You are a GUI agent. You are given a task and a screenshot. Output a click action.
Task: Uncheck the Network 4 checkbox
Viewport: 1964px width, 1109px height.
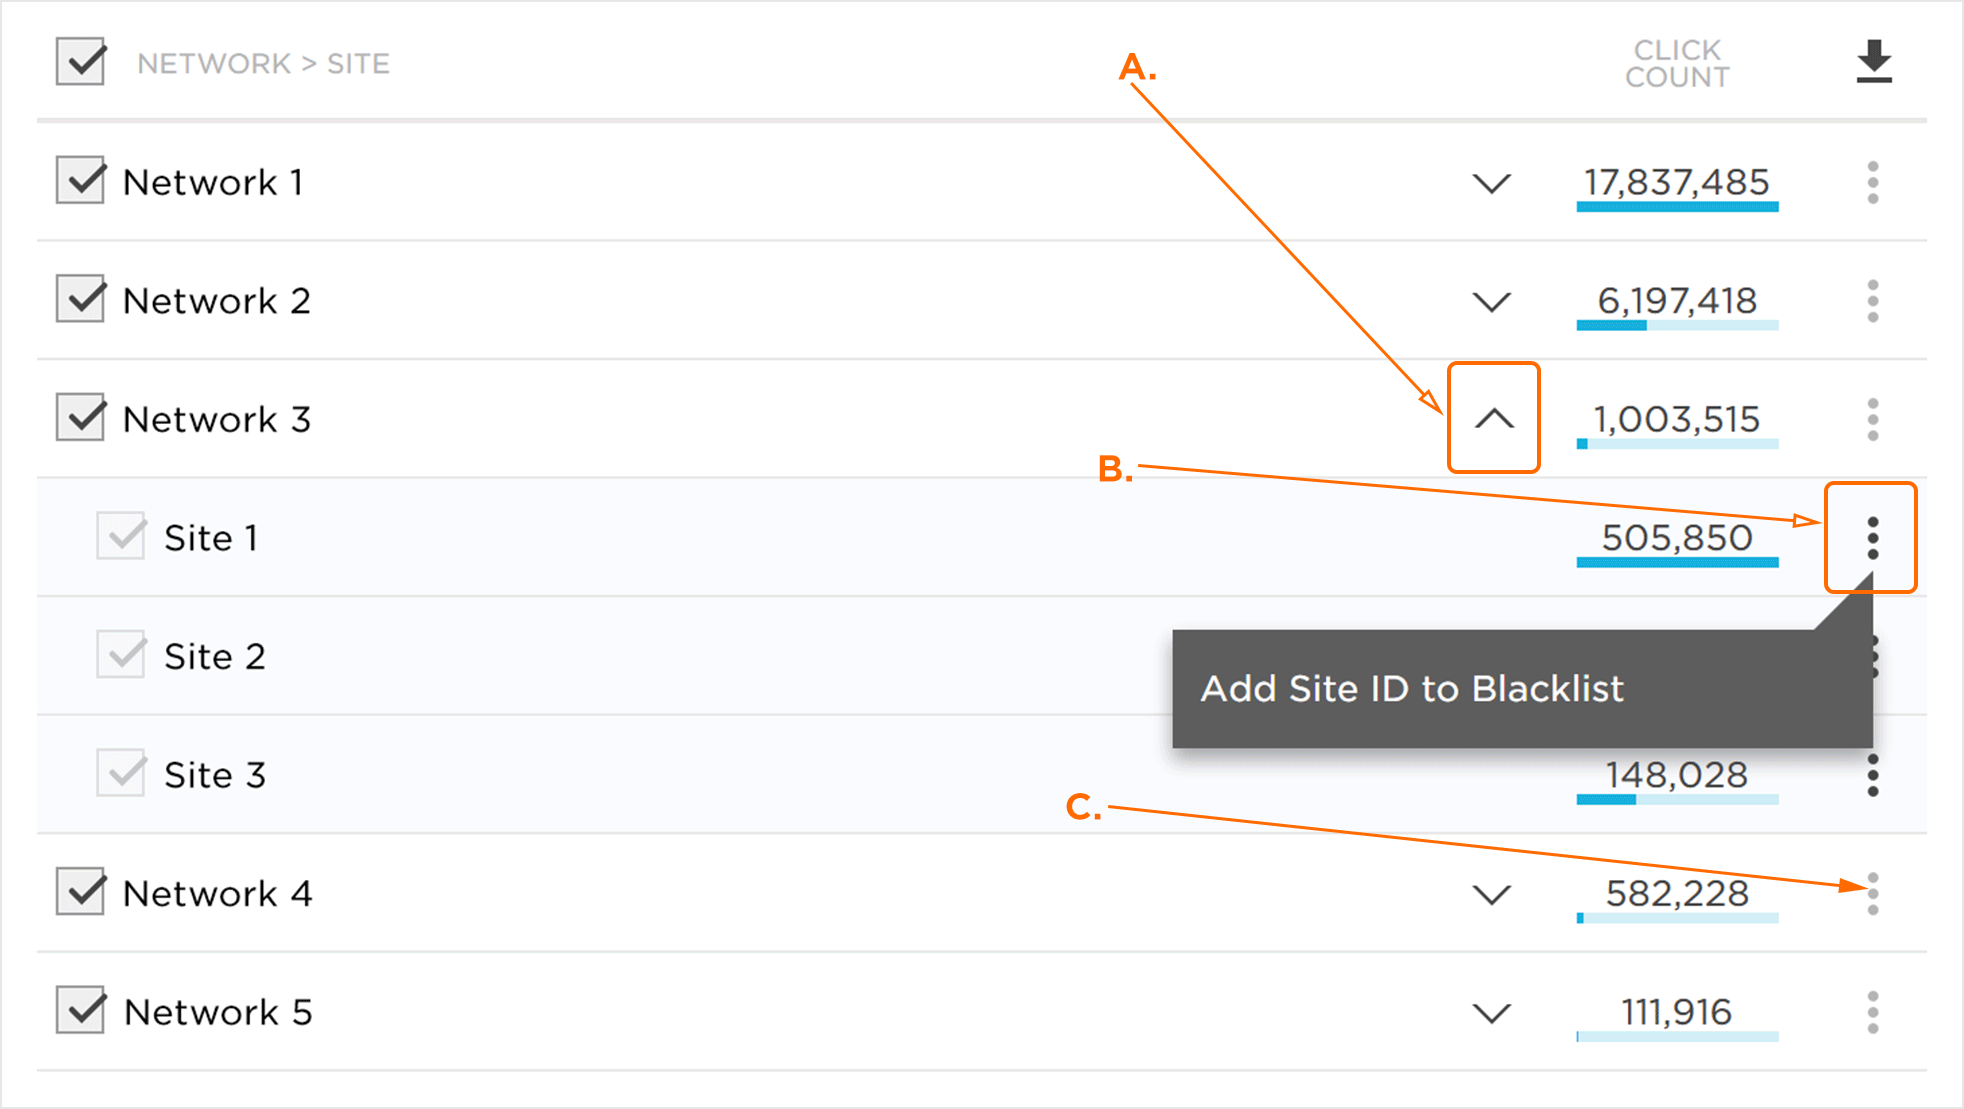81,892
